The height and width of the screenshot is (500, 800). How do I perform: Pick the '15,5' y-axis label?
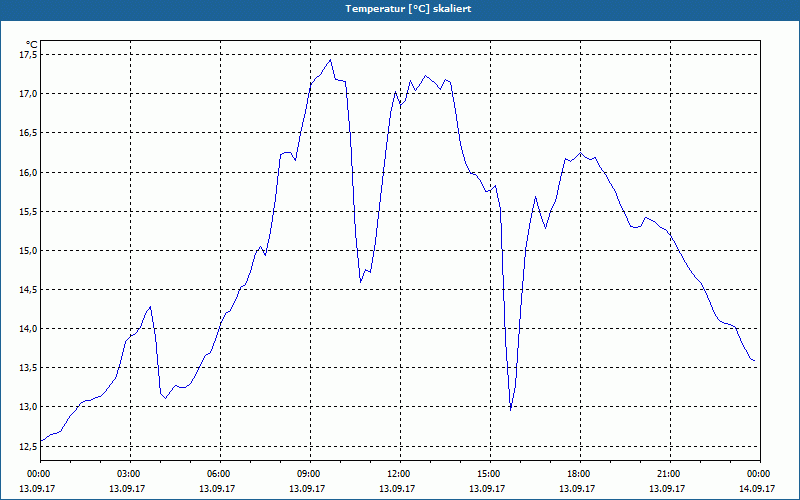tap(28, 211)
